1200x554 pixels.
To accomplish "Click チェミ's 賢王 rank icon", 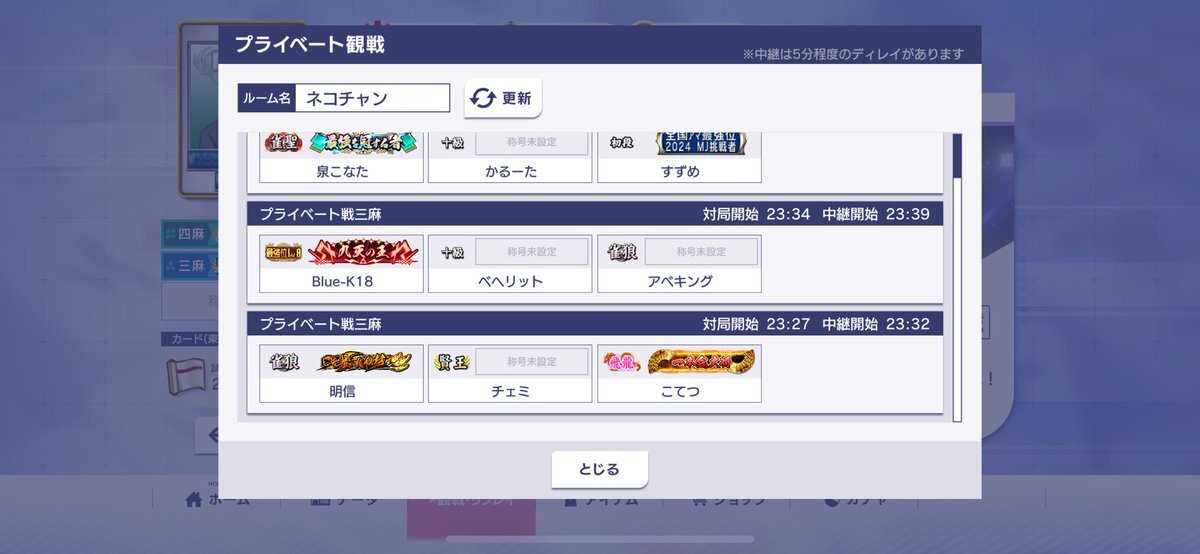I will click(x=452, y=362).
